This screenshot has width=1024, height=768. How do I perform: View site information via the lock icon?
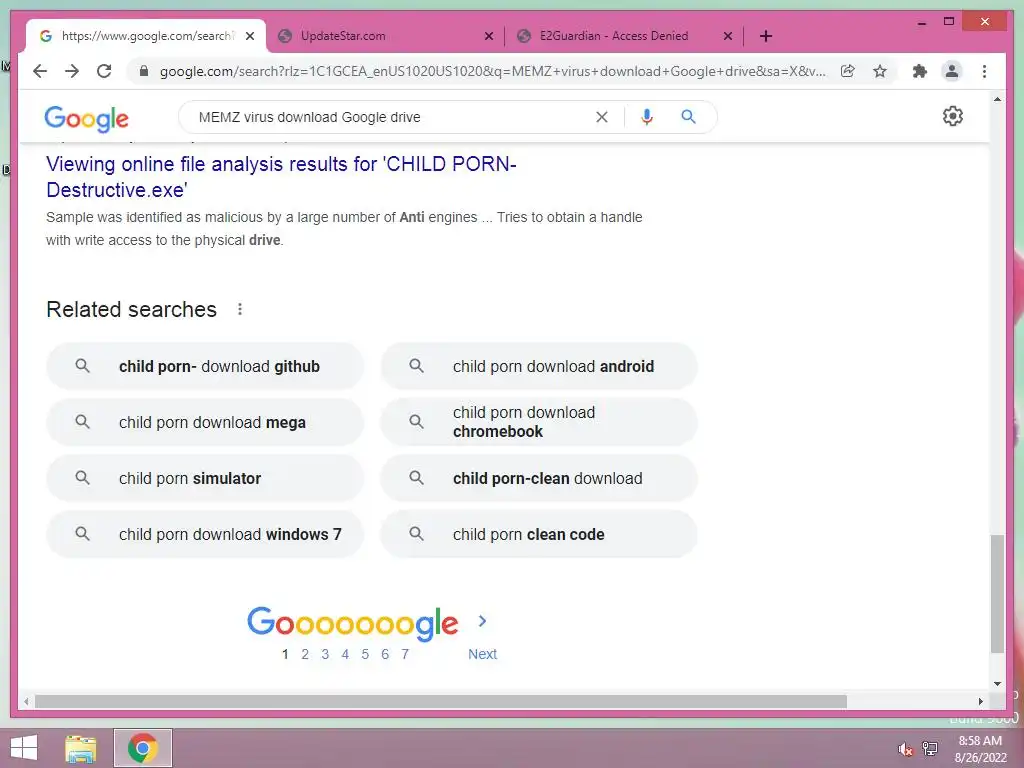click(x=144, y=71)
